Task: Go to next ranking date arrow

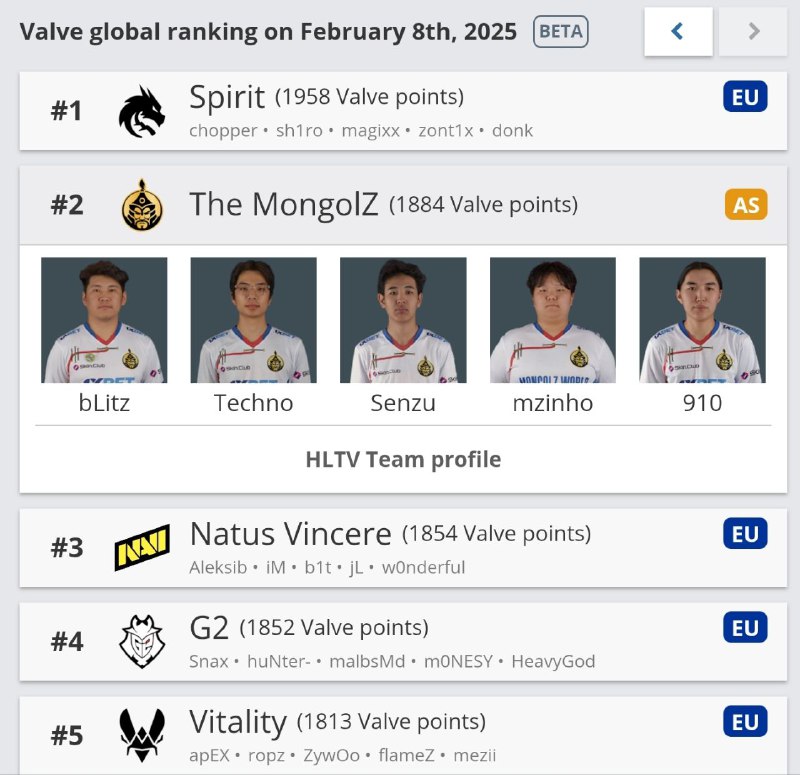Action: (x=754, y=31)
